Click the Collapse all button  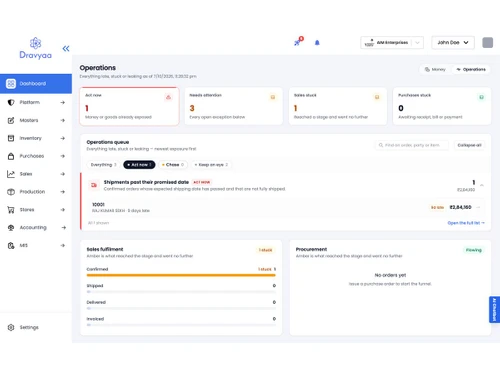click(x=469, y=145)
